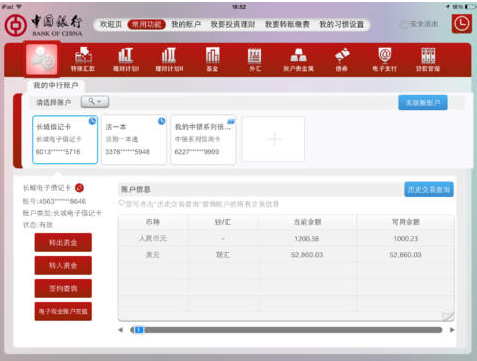Screen dimensions: 477x361
Task: Open the 我要转账缴费 tab
Action: pyautogui.click(x=287, y=24)
